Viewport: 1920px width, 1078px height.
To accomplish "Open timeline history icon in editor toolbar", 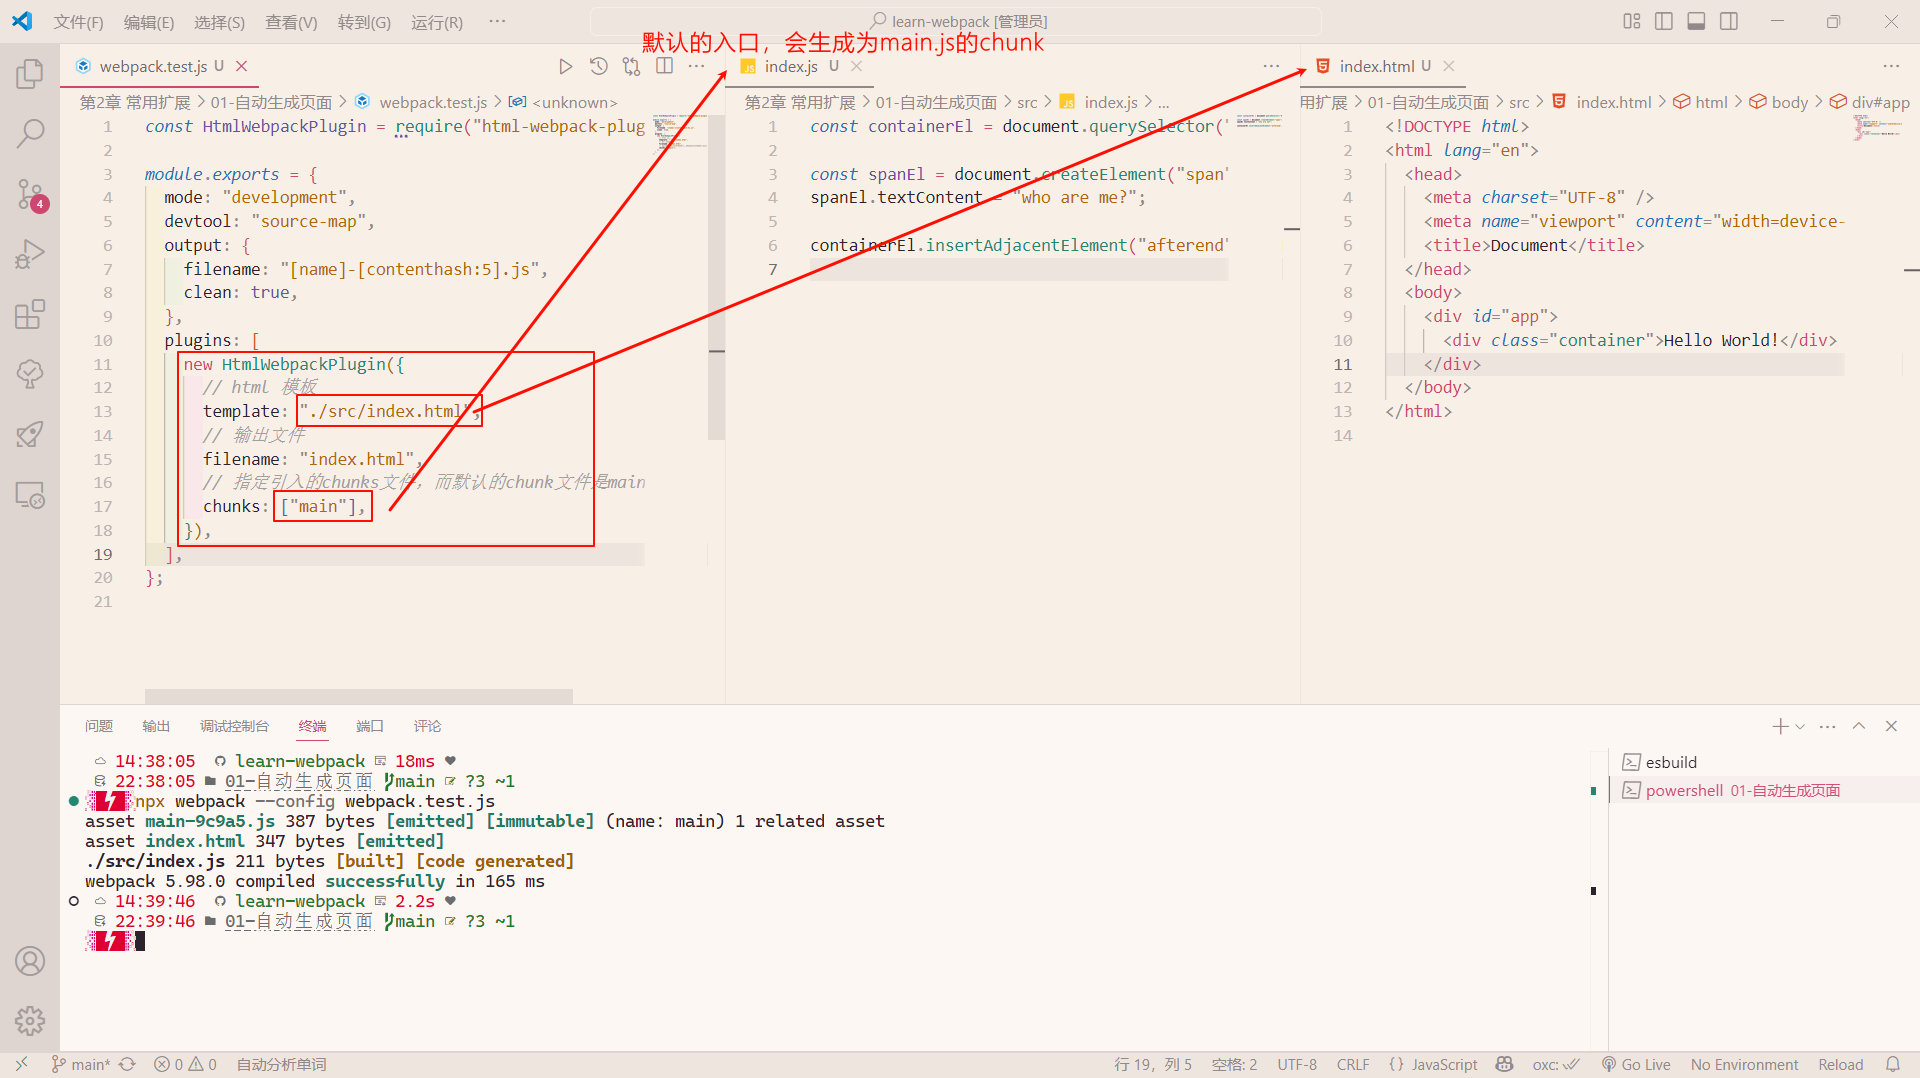I will pyautogui.click(x=598, y=66).
